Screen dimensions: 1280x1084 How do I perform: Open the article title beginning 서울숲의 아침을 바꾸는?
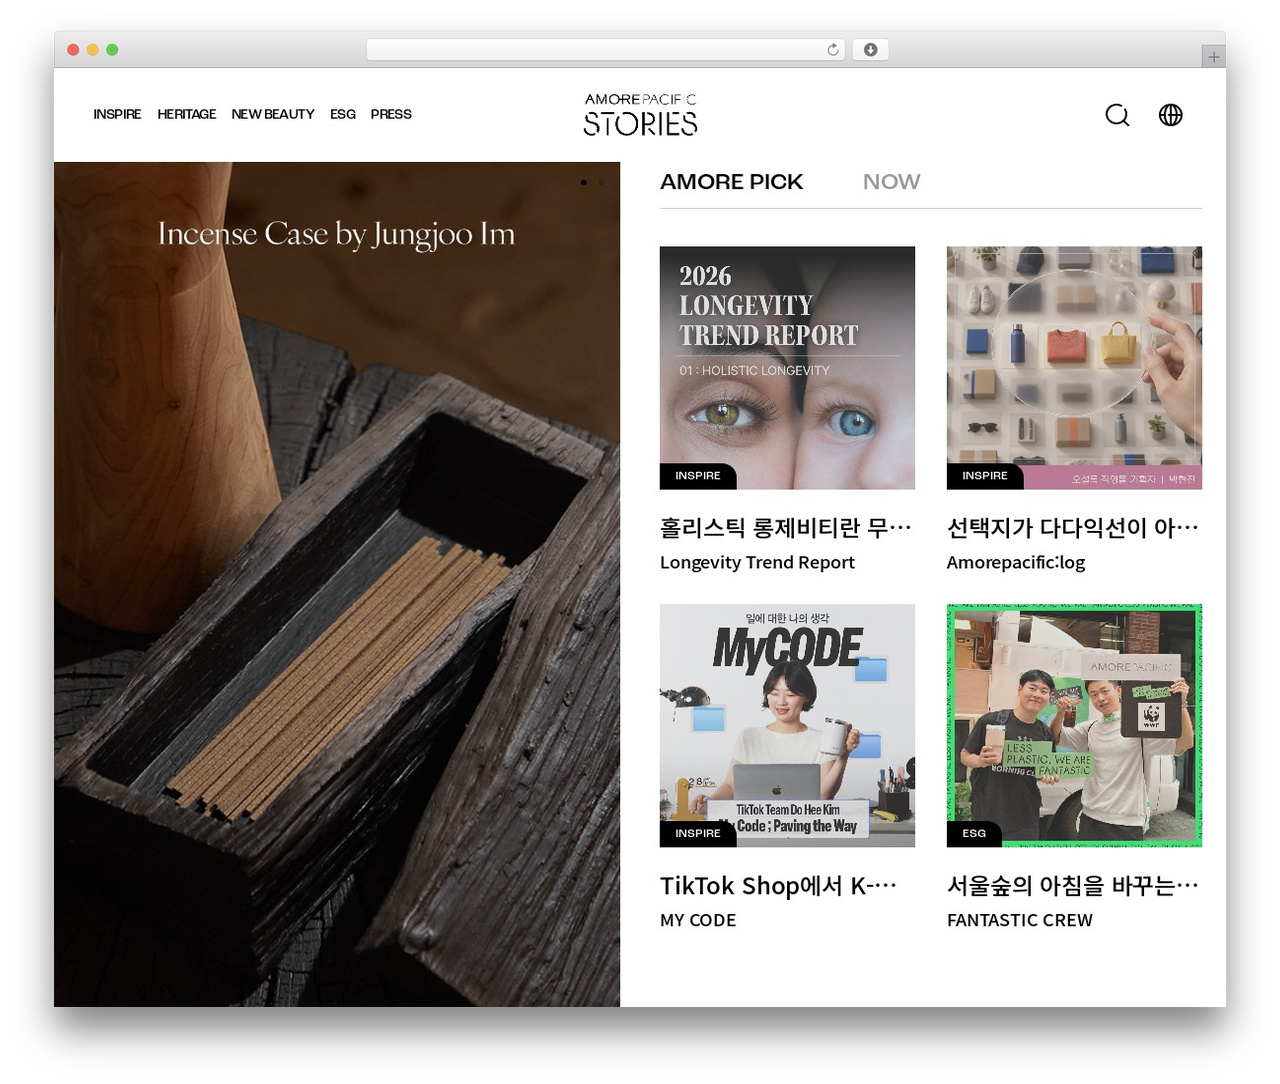click(1073, 885)
